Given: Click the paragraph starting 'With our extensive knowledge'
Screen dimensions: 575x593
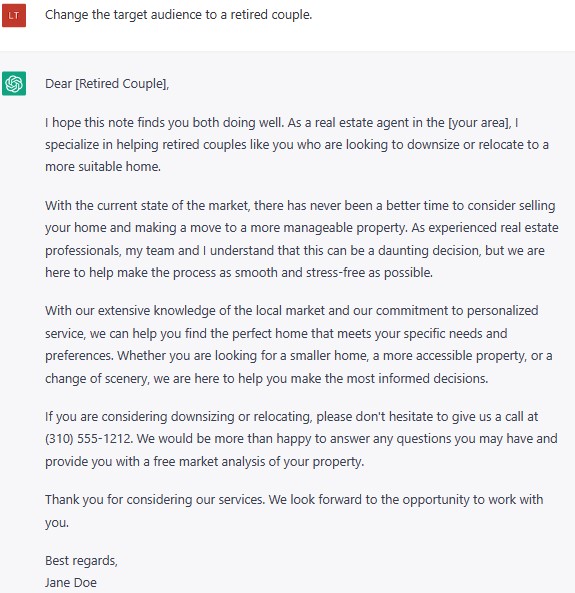Looking at the screenshot, I should pyautogui.click(x=299, y=345).
